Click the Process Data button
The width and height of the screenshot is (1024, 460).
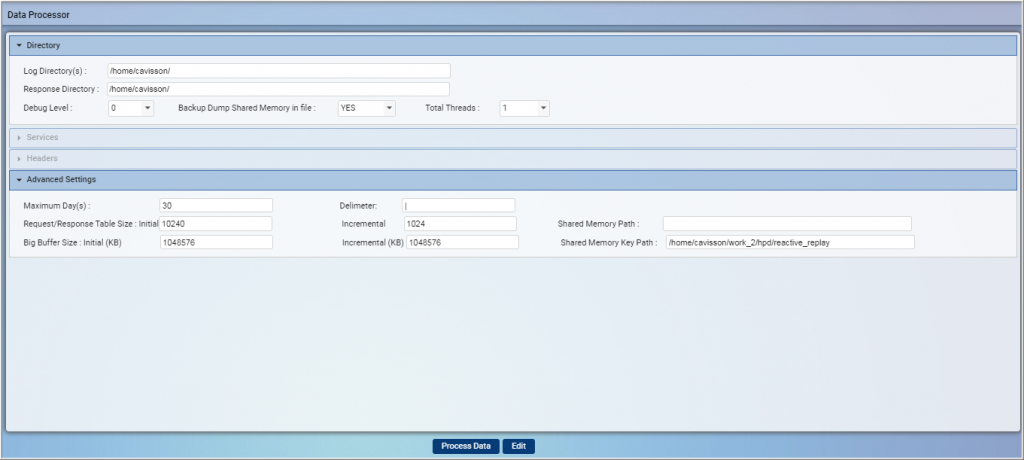(466, 446)
